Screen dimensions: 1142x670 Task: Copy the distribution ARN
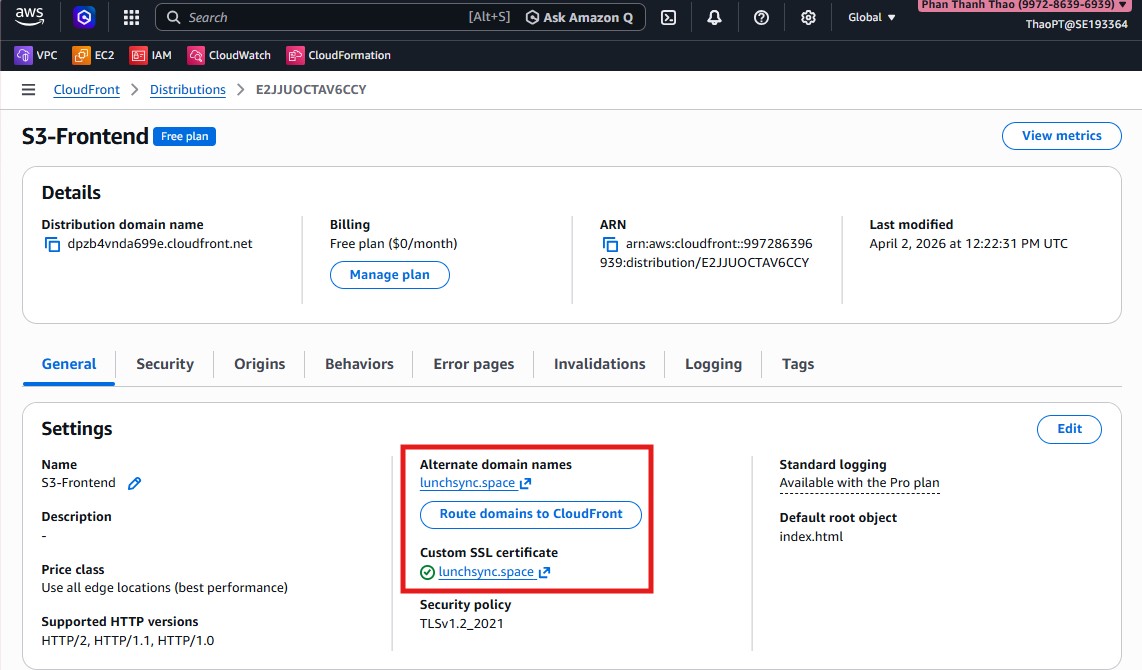(609, 244)
